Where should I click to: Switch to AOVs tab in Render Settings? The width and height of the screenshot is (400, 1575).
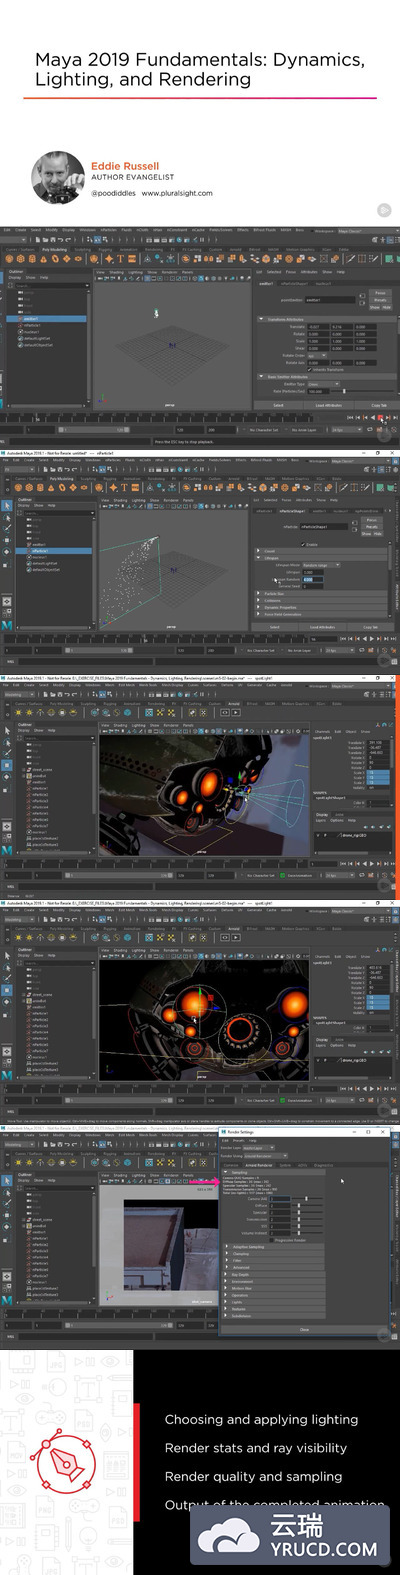pyautogui.click(x=302, y=1165)
